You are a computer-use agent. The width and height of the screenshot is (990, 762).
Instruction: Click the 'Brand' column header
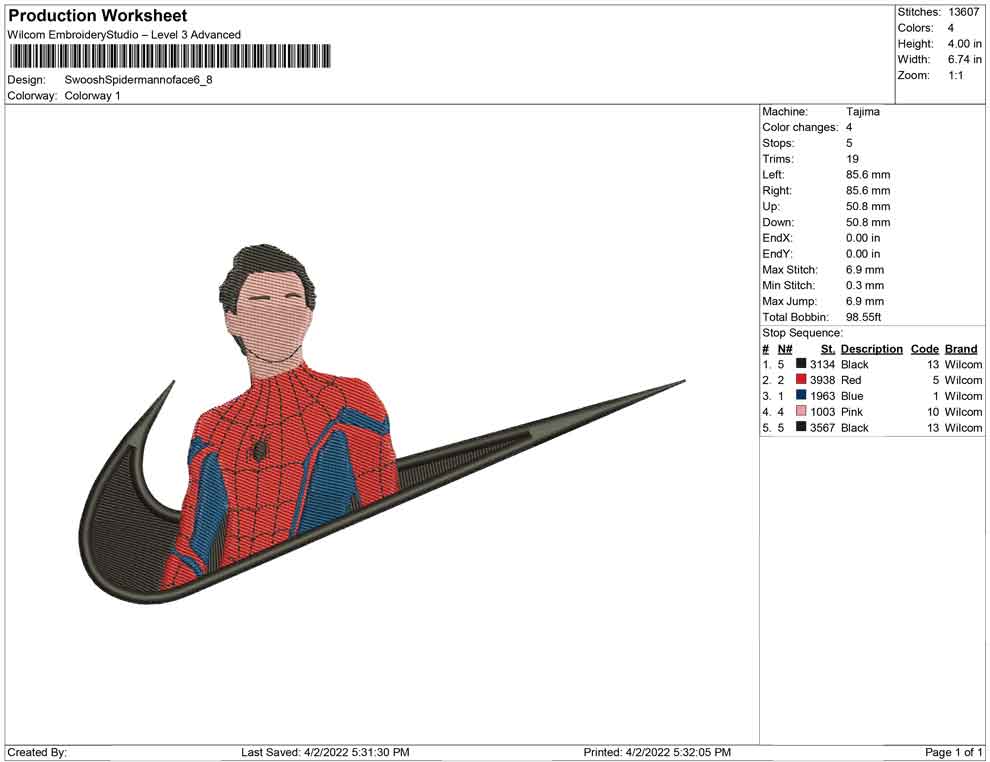point(961,349)
